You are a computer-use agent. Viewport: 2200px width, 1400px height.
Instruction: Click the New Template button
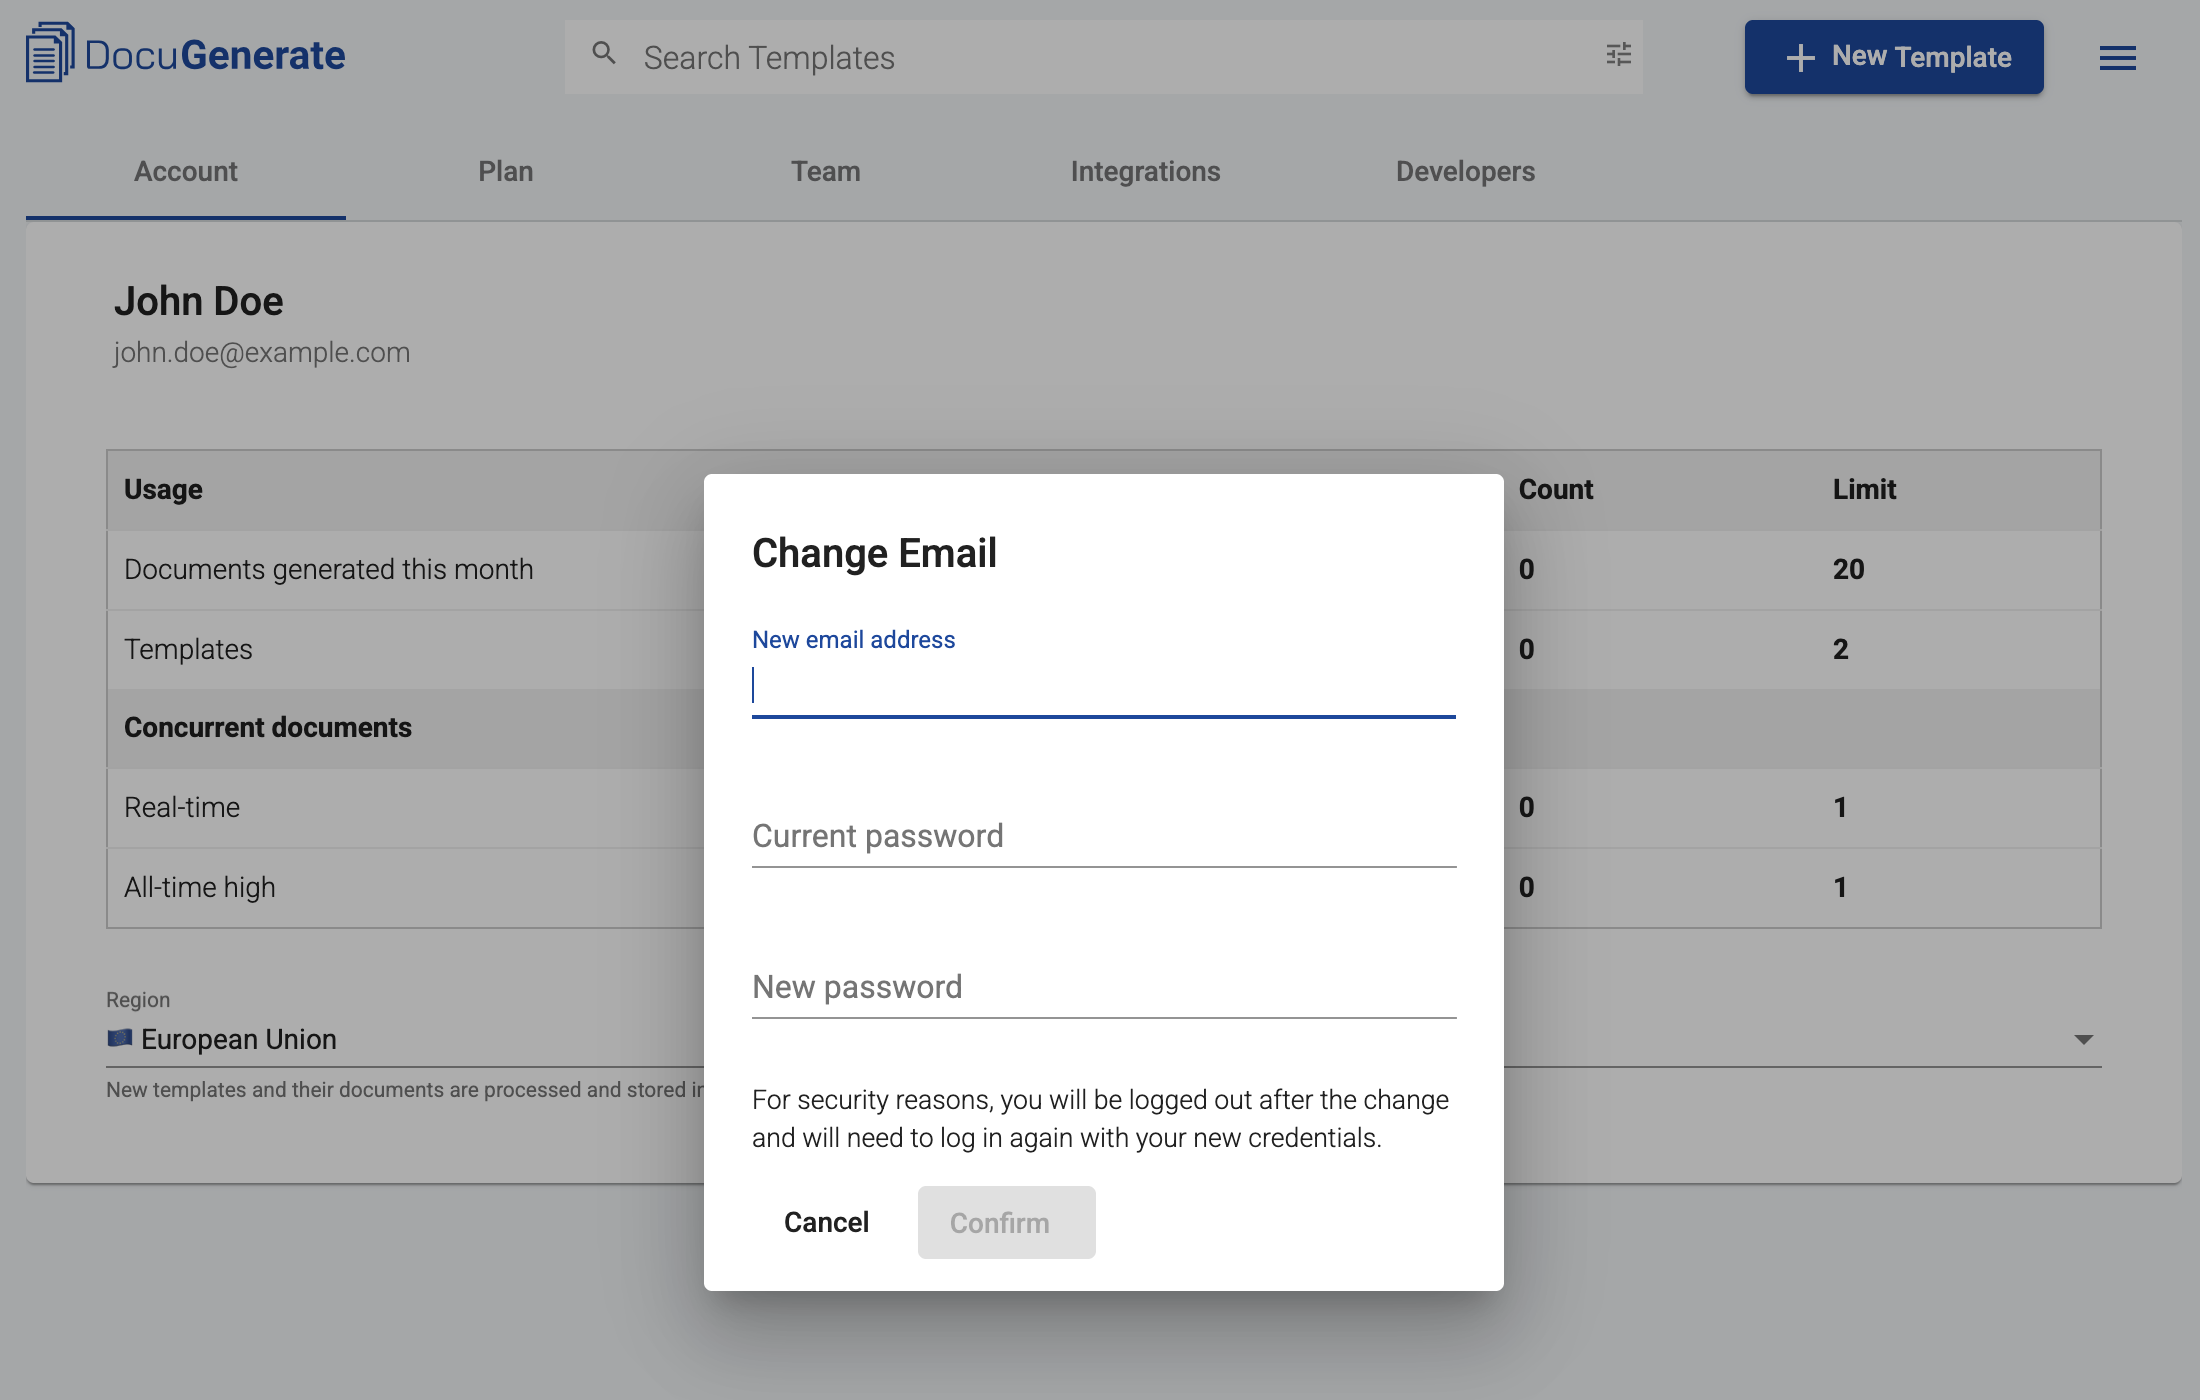[1893, 57]
